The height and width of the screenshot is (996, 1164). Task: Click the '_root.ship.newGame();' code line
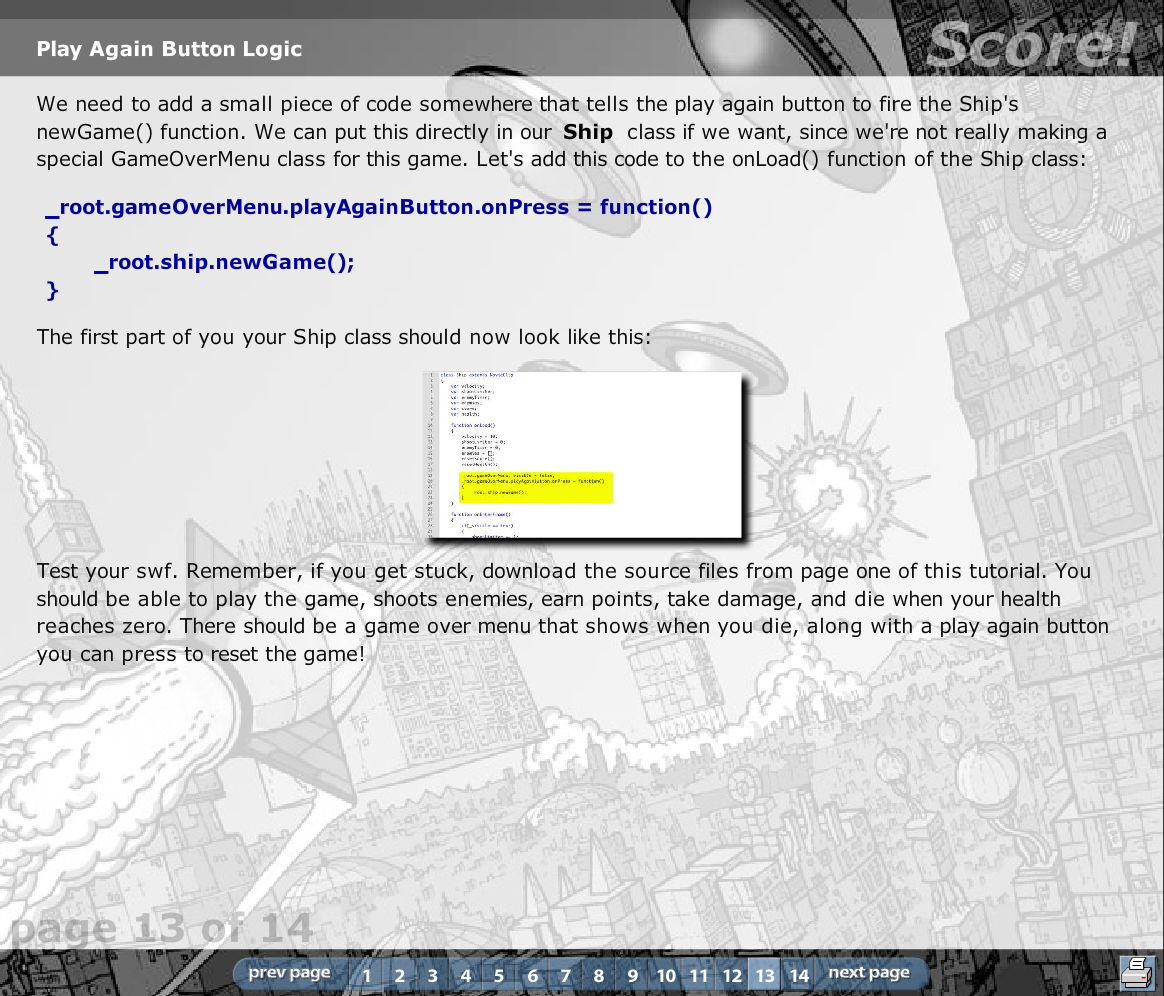pos(224,263)
